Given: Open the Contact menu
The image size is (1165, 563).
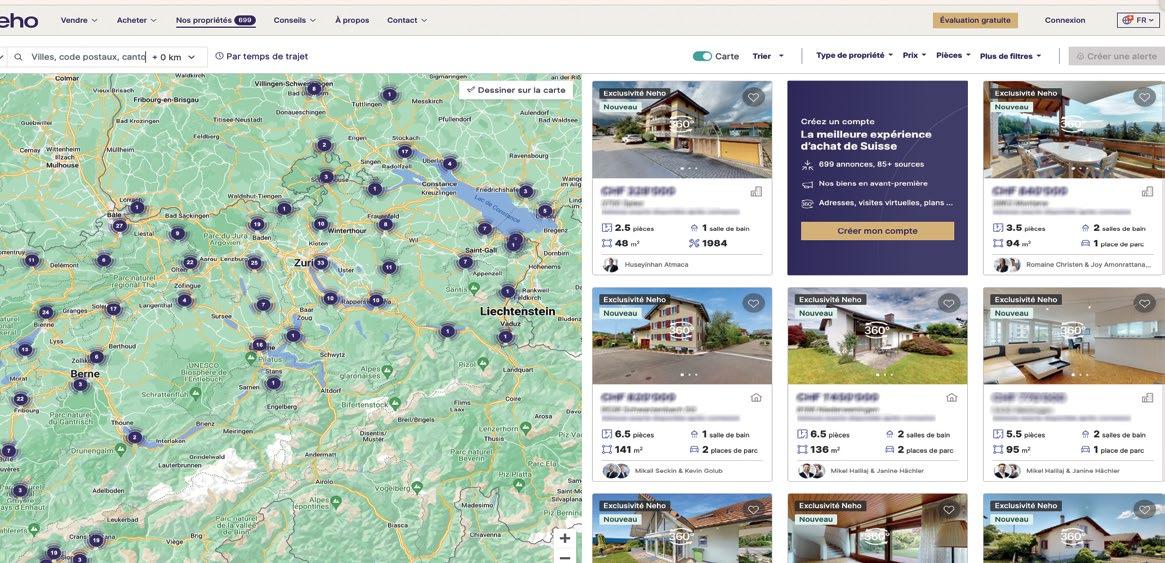Looking at the screenshot, I should pos(406,20).
